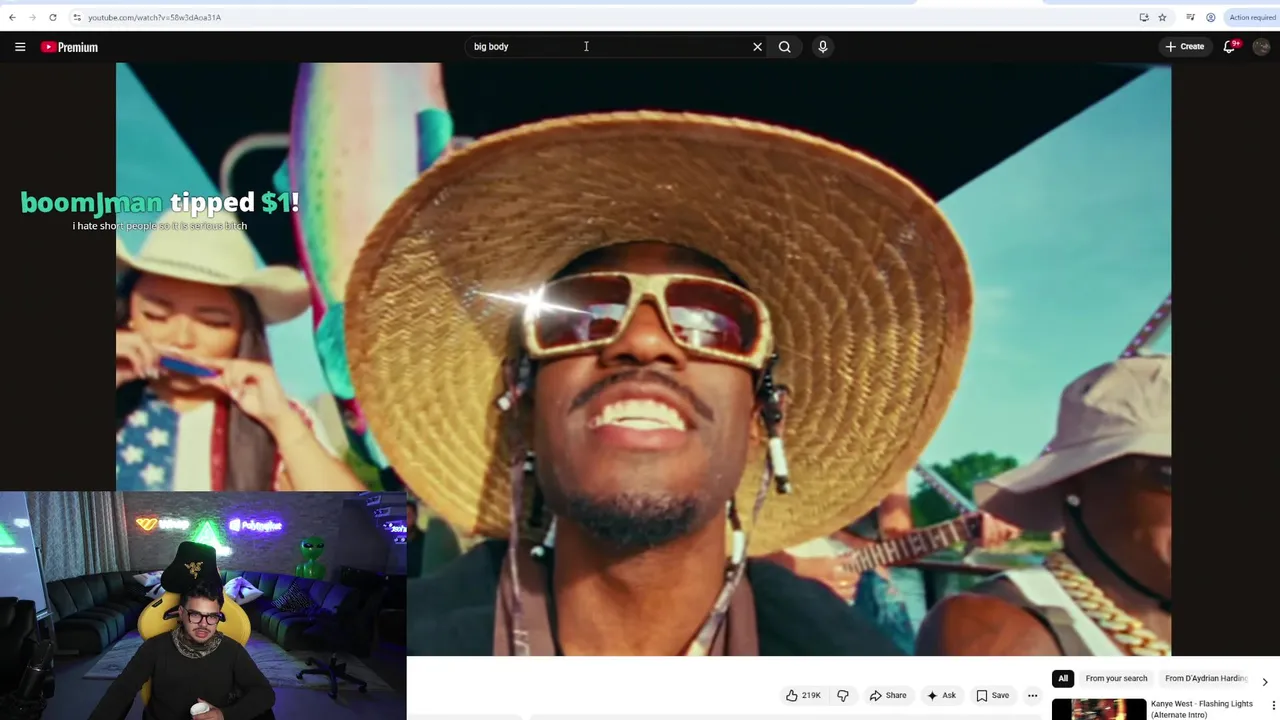Select the From D'Aydrian Harding chip
The image size is (1280, 720).
tap(1206, 679)
